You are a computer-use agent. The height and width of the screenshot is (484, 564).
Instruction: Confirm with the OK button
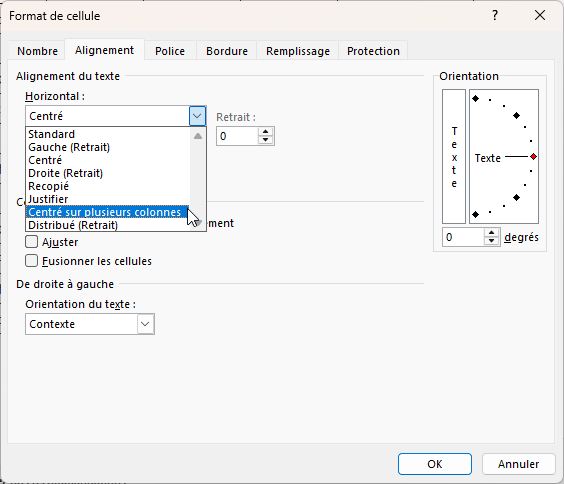coord(435,464)
